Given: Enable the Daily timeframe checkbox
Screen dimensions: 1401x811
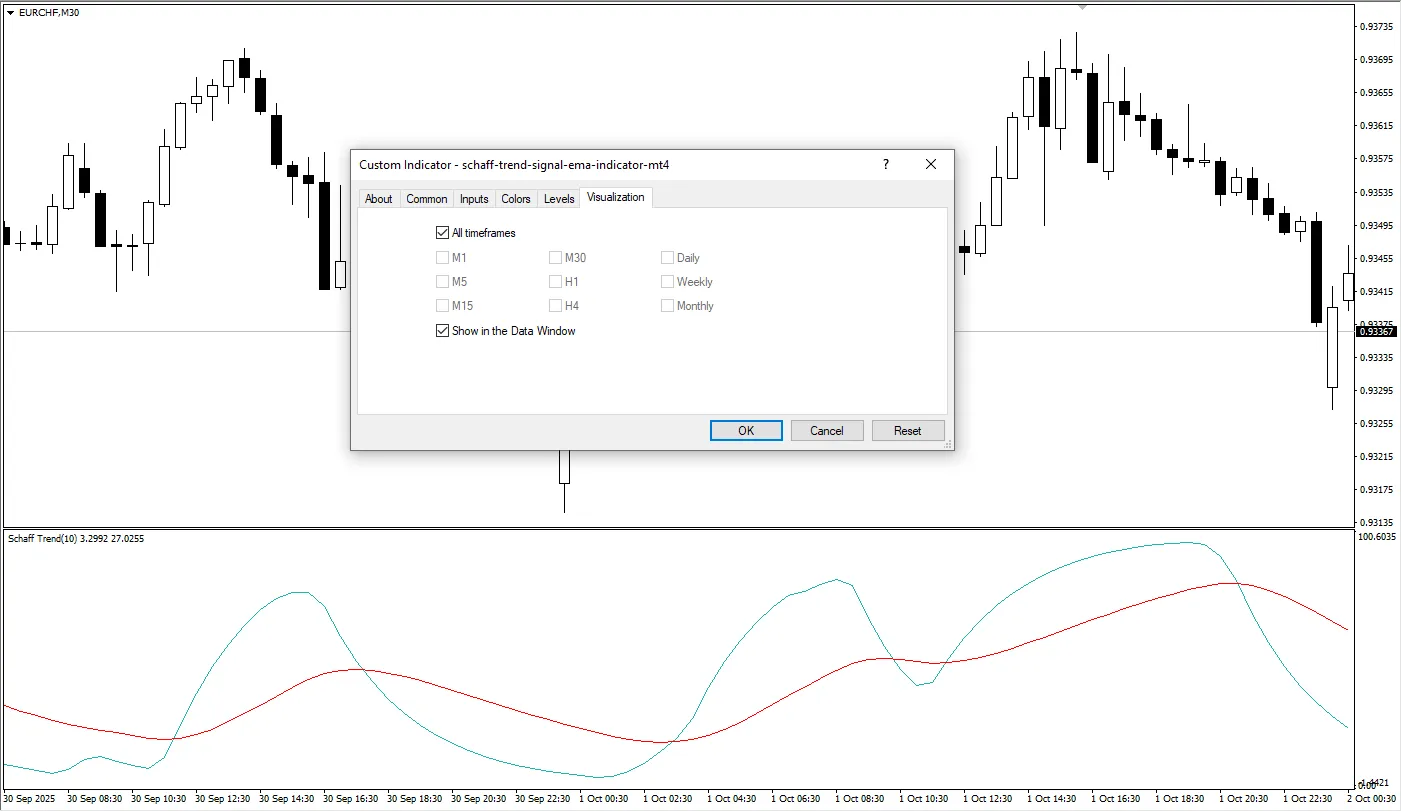Looking at the screenshot, I should (x=667, y=257).
